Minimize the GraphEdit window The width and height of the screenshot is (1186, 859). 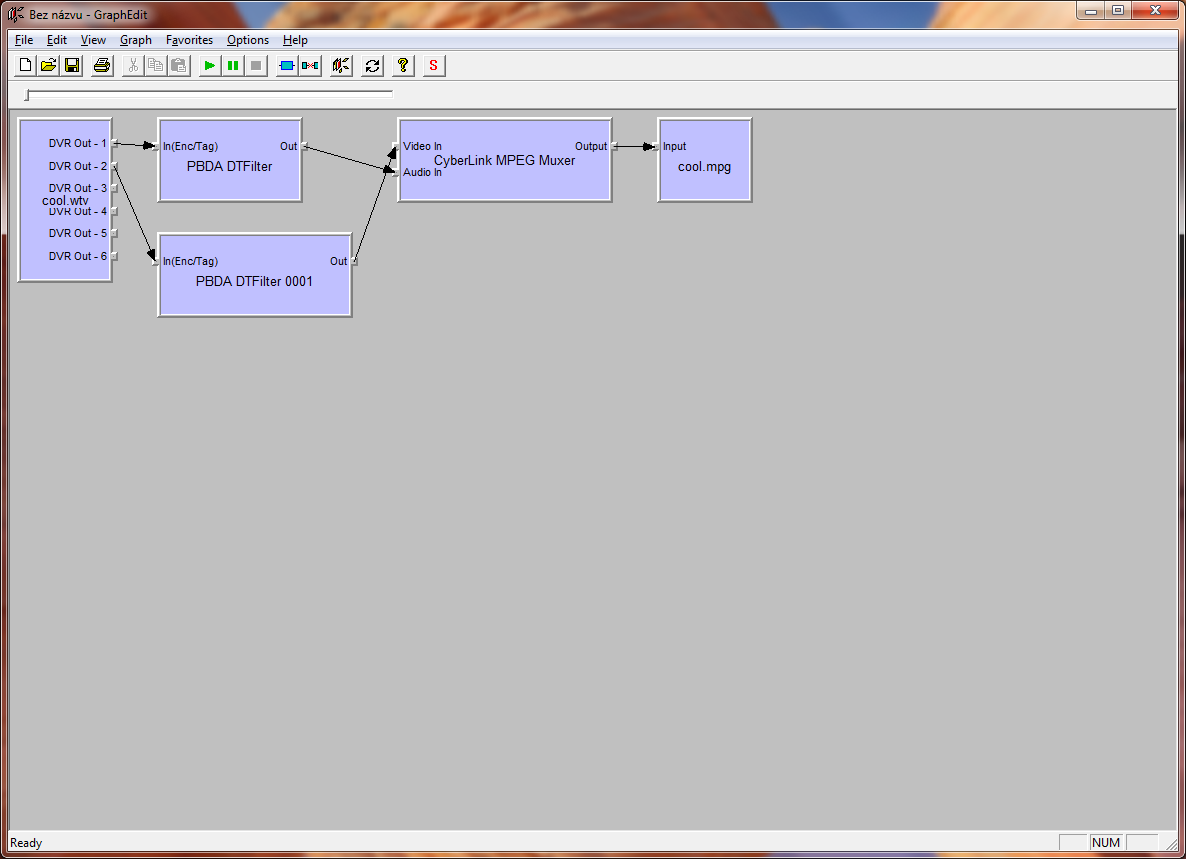[x=1091, y=11]
